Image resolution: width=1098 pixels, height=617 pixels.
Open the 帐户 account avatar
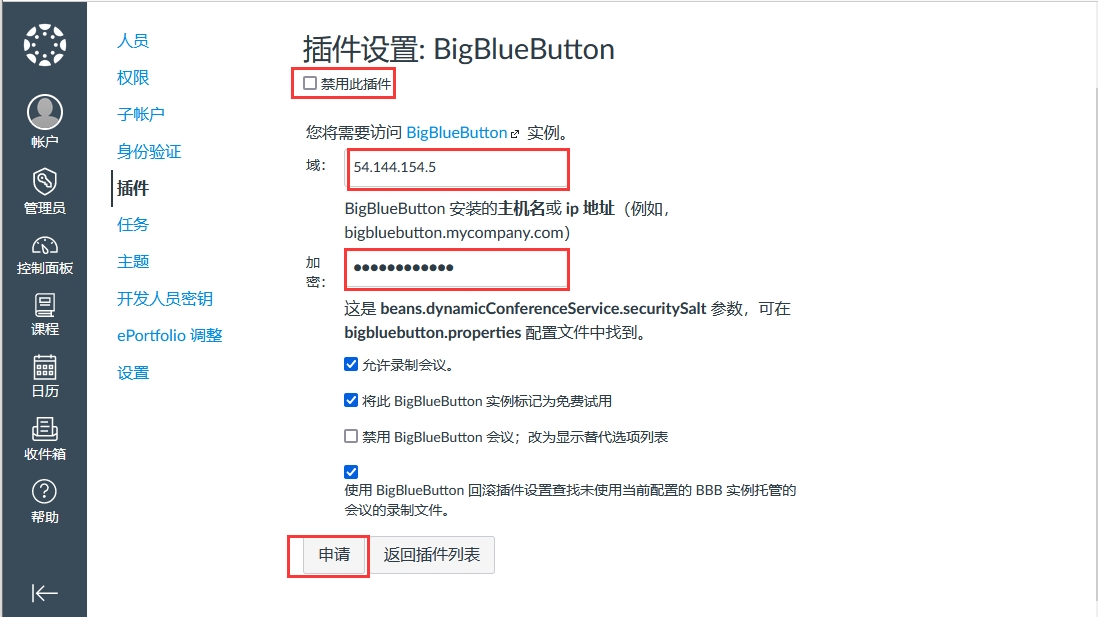point(45,112)
